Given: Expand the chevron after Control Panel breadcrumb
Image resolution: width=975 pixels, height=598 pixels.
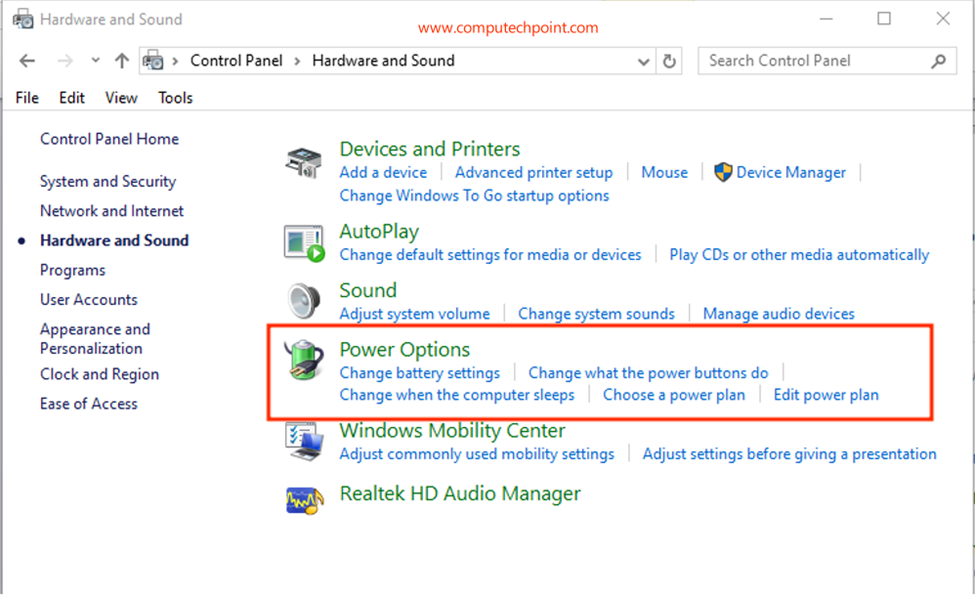Looking at the screenshot, I should click(x=297, y=61).
